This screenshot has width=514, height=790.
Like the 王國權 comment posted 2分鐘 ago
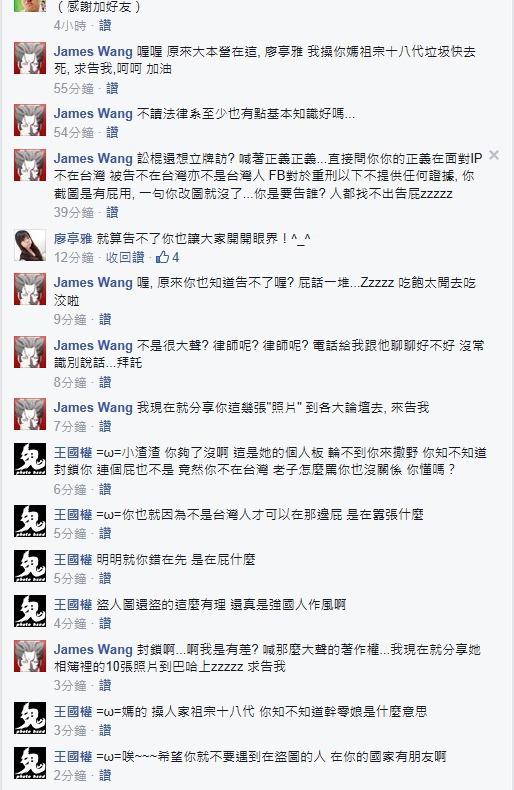[105, 775]
